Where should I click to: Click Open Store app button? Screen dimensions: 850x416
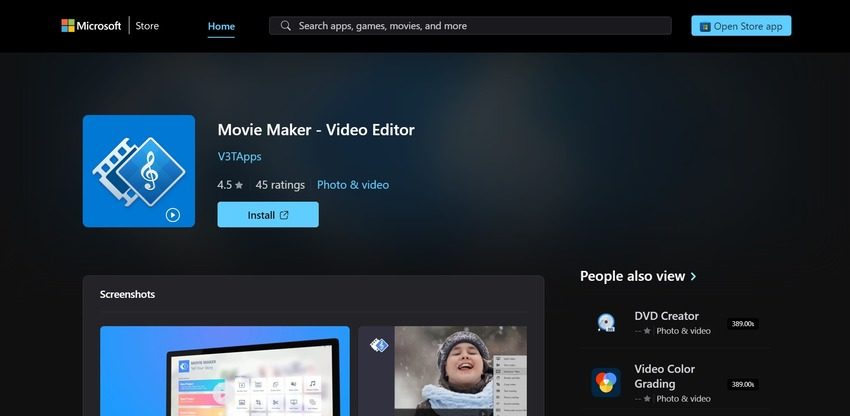point(741,25)
